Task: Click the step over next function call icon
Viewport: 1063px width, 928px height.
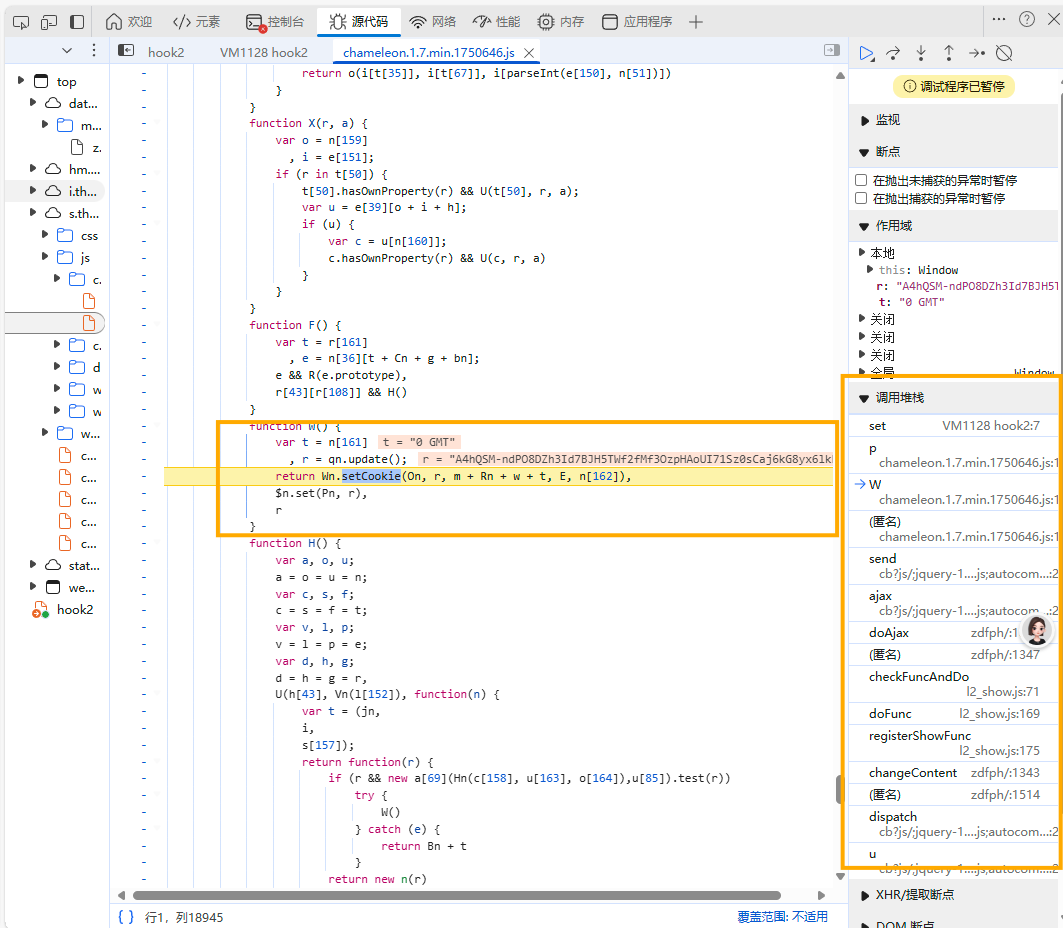Action: (x=895, y=54)
